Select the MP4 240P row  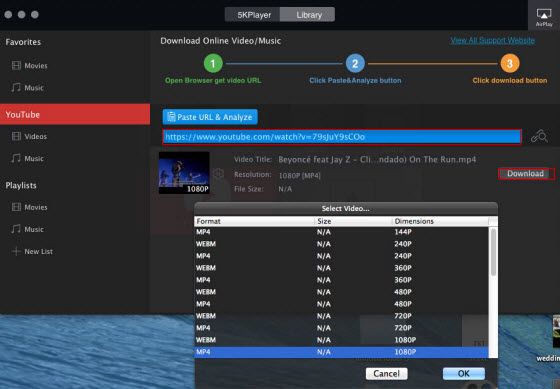(x=341, y=256)
